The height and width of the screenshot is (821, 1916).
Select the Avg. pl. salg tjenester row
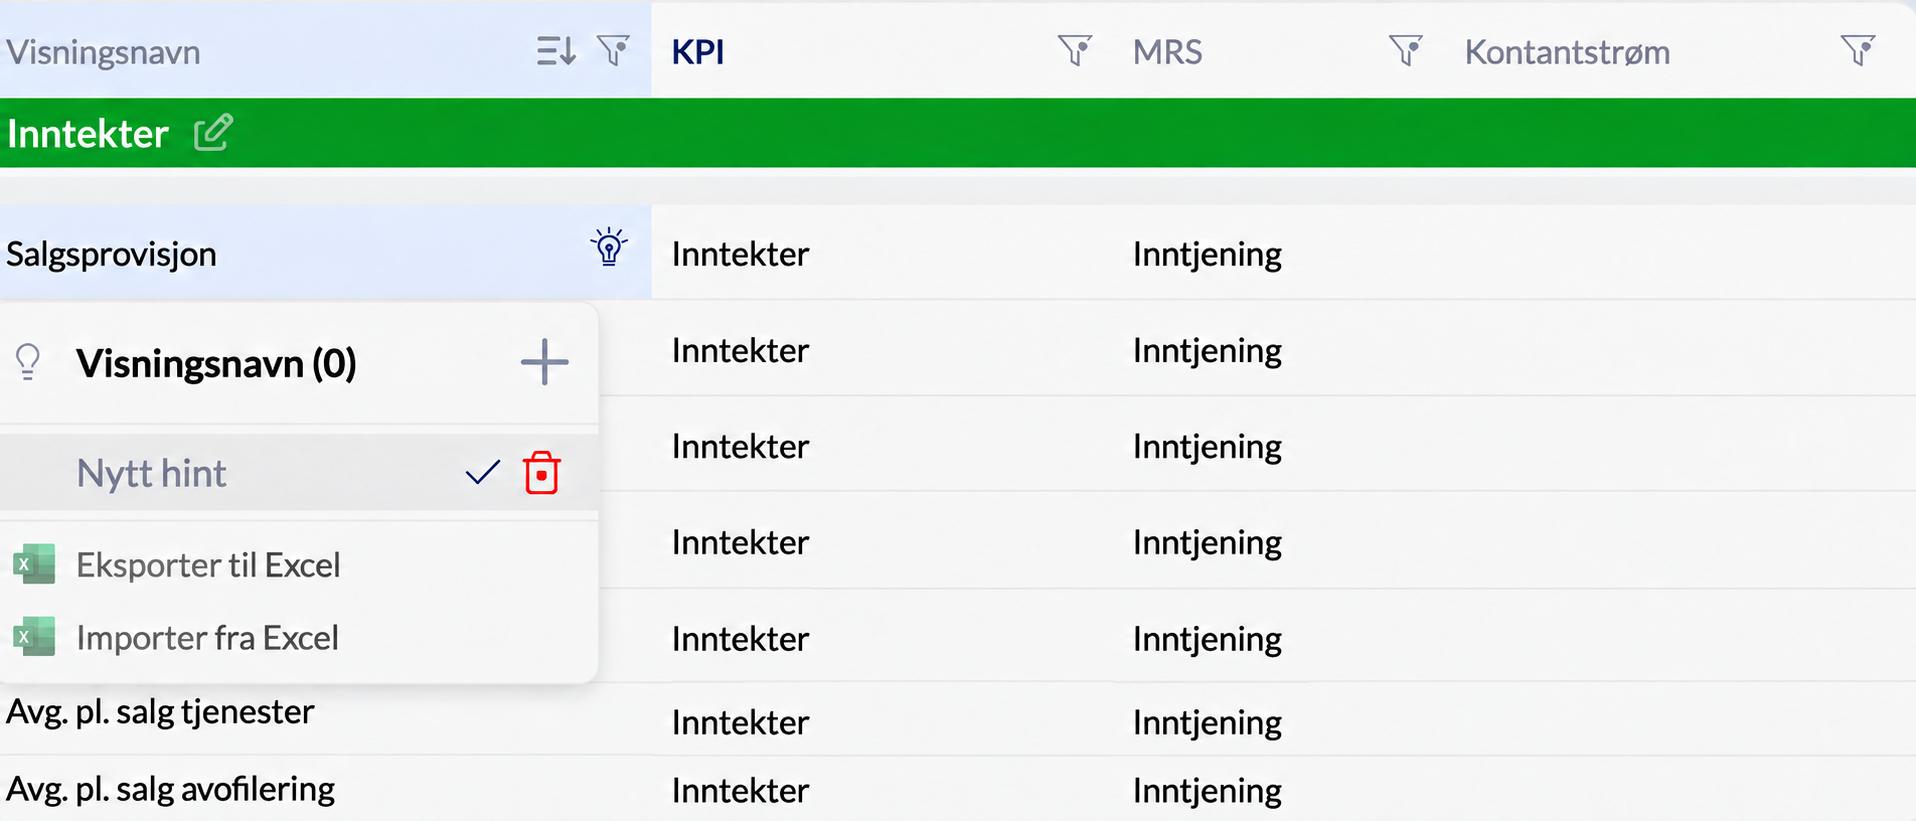point(160,712)
